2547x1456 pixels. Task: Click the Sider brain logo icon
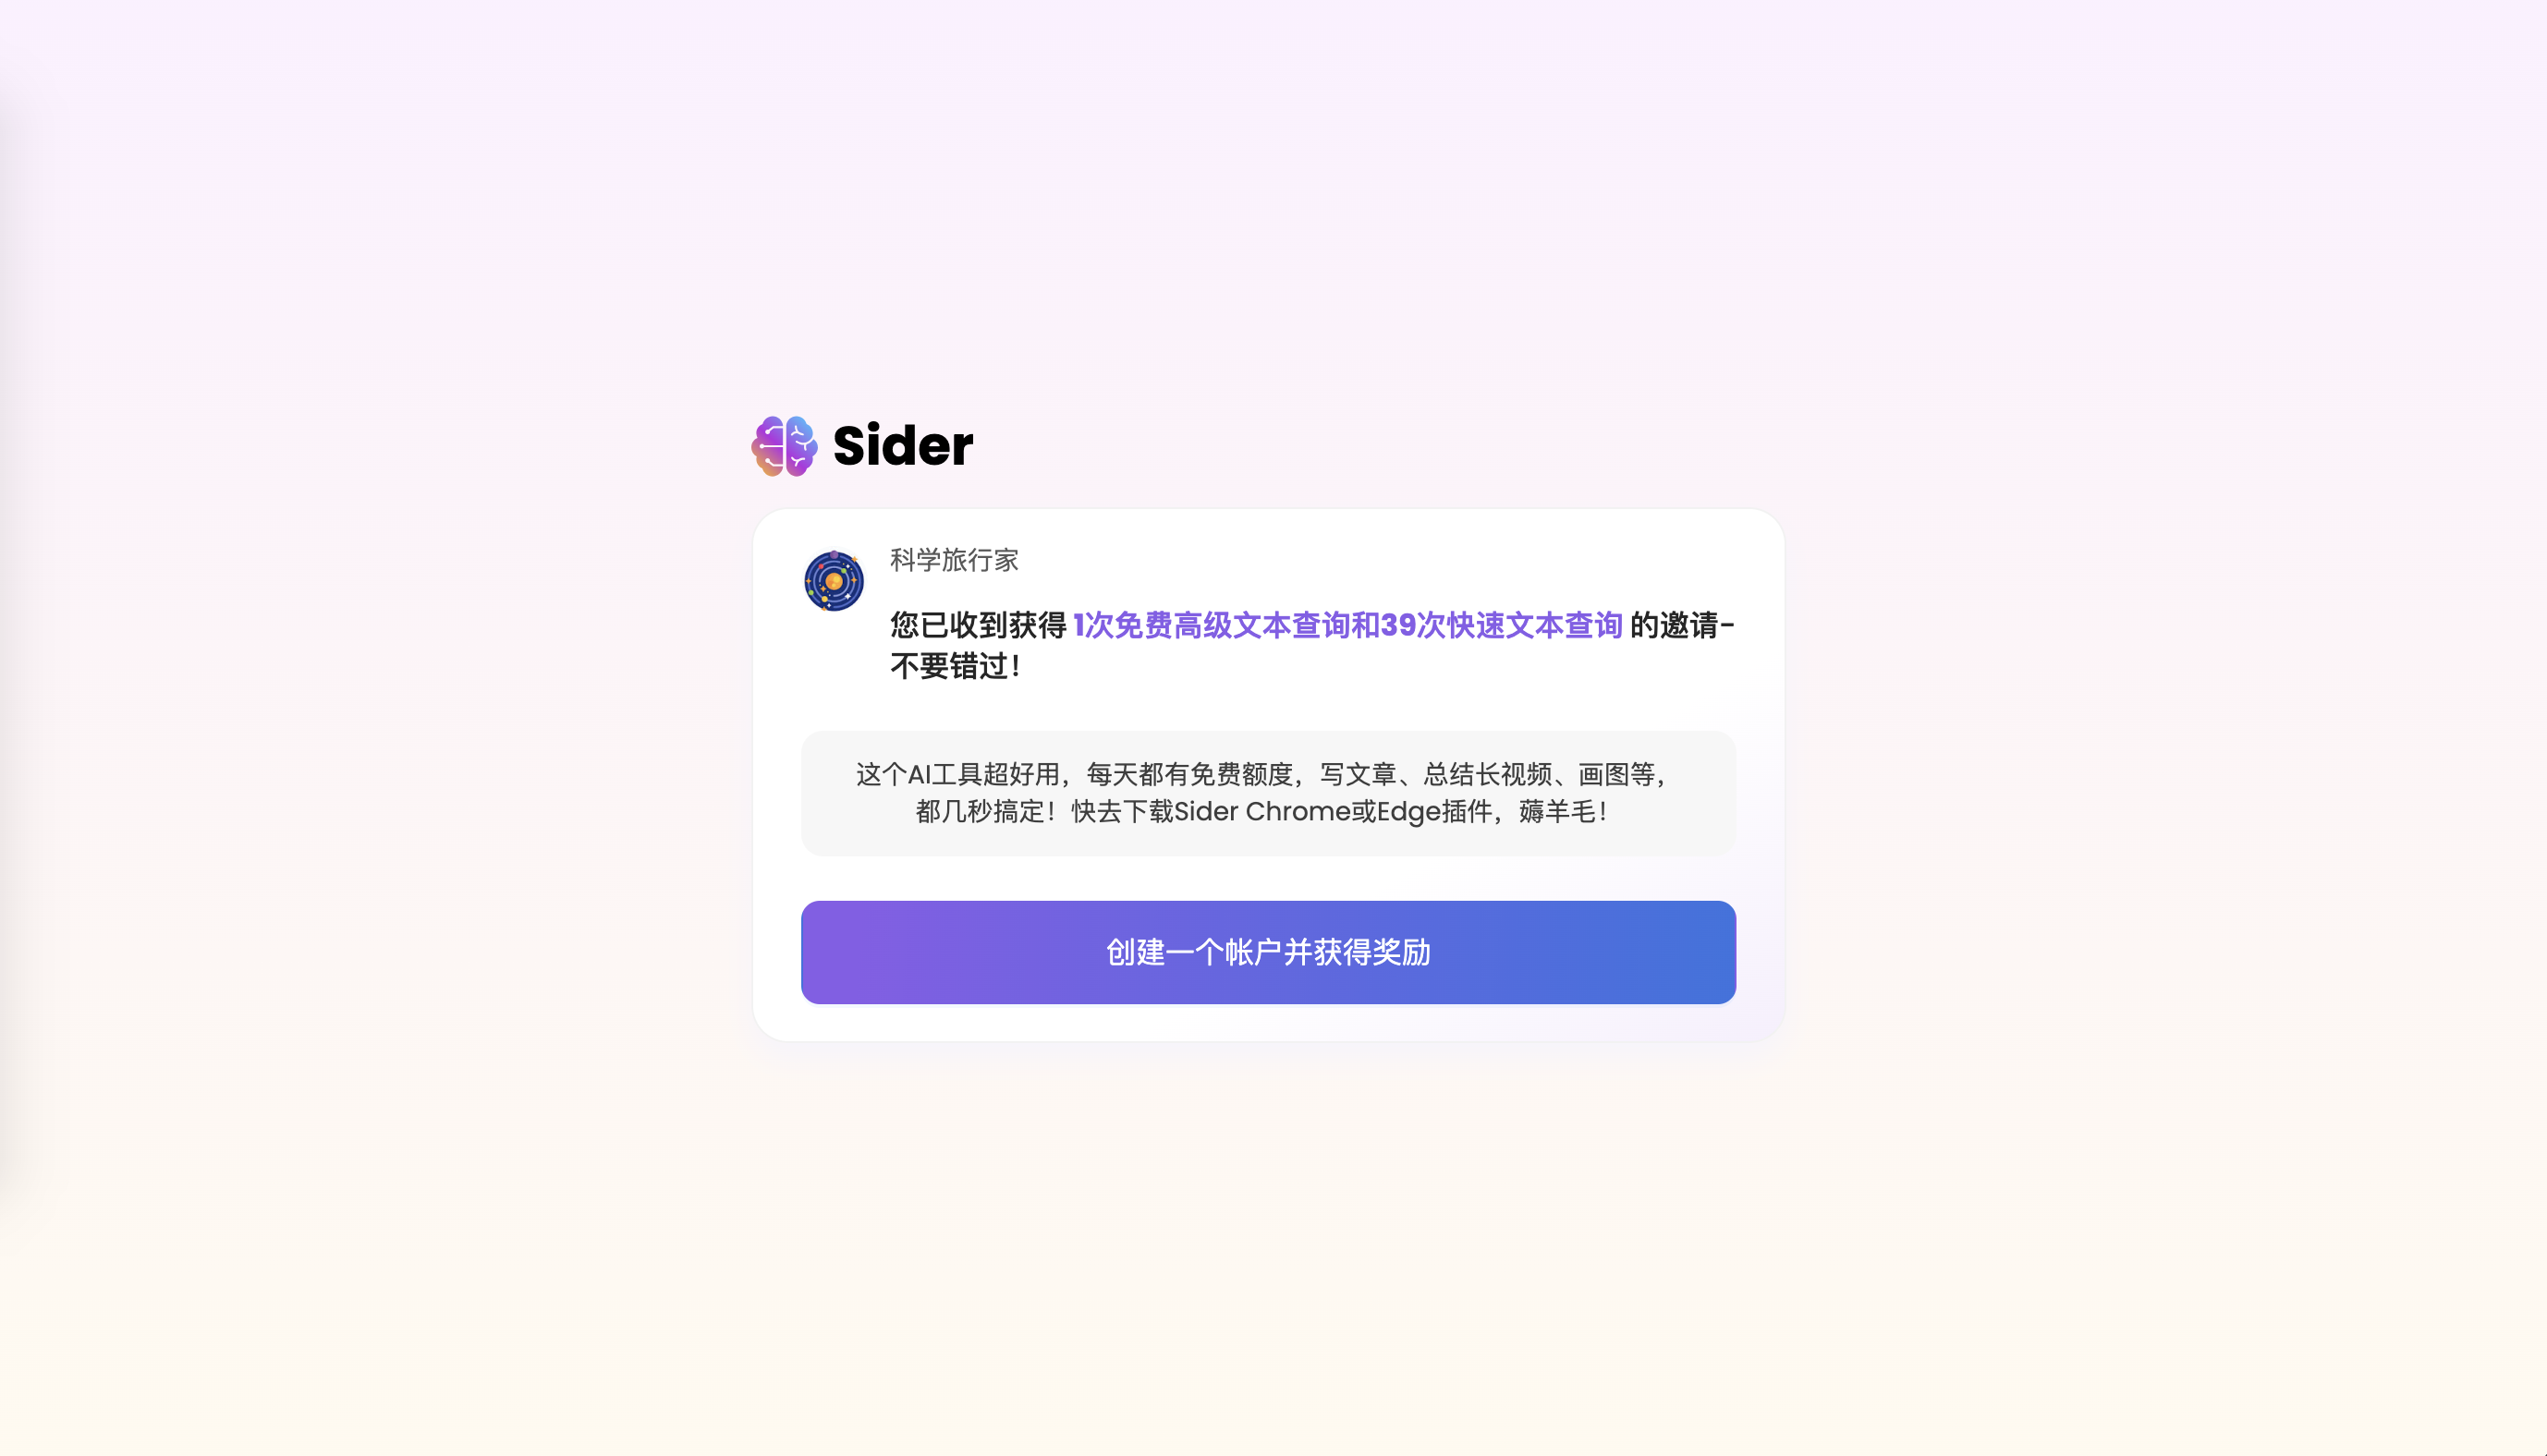coord(784,446)
